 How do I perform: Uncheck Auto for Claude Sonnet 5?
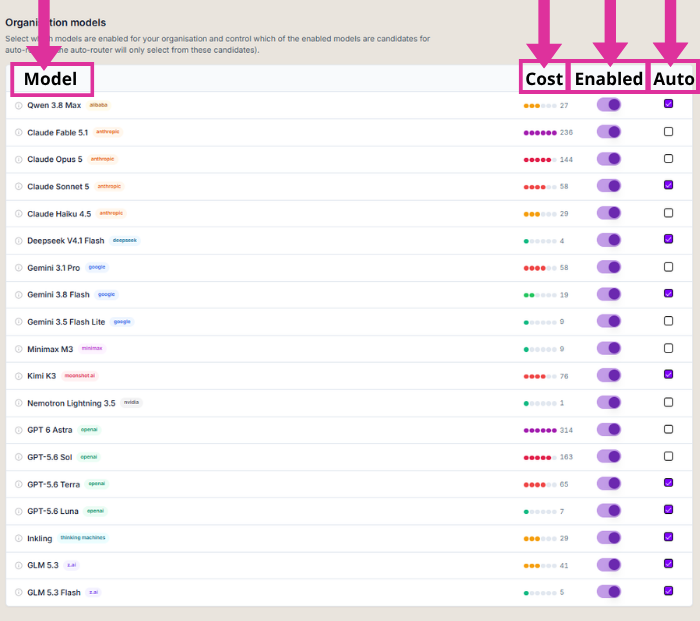pyautogui.click(x=668, y=185)
